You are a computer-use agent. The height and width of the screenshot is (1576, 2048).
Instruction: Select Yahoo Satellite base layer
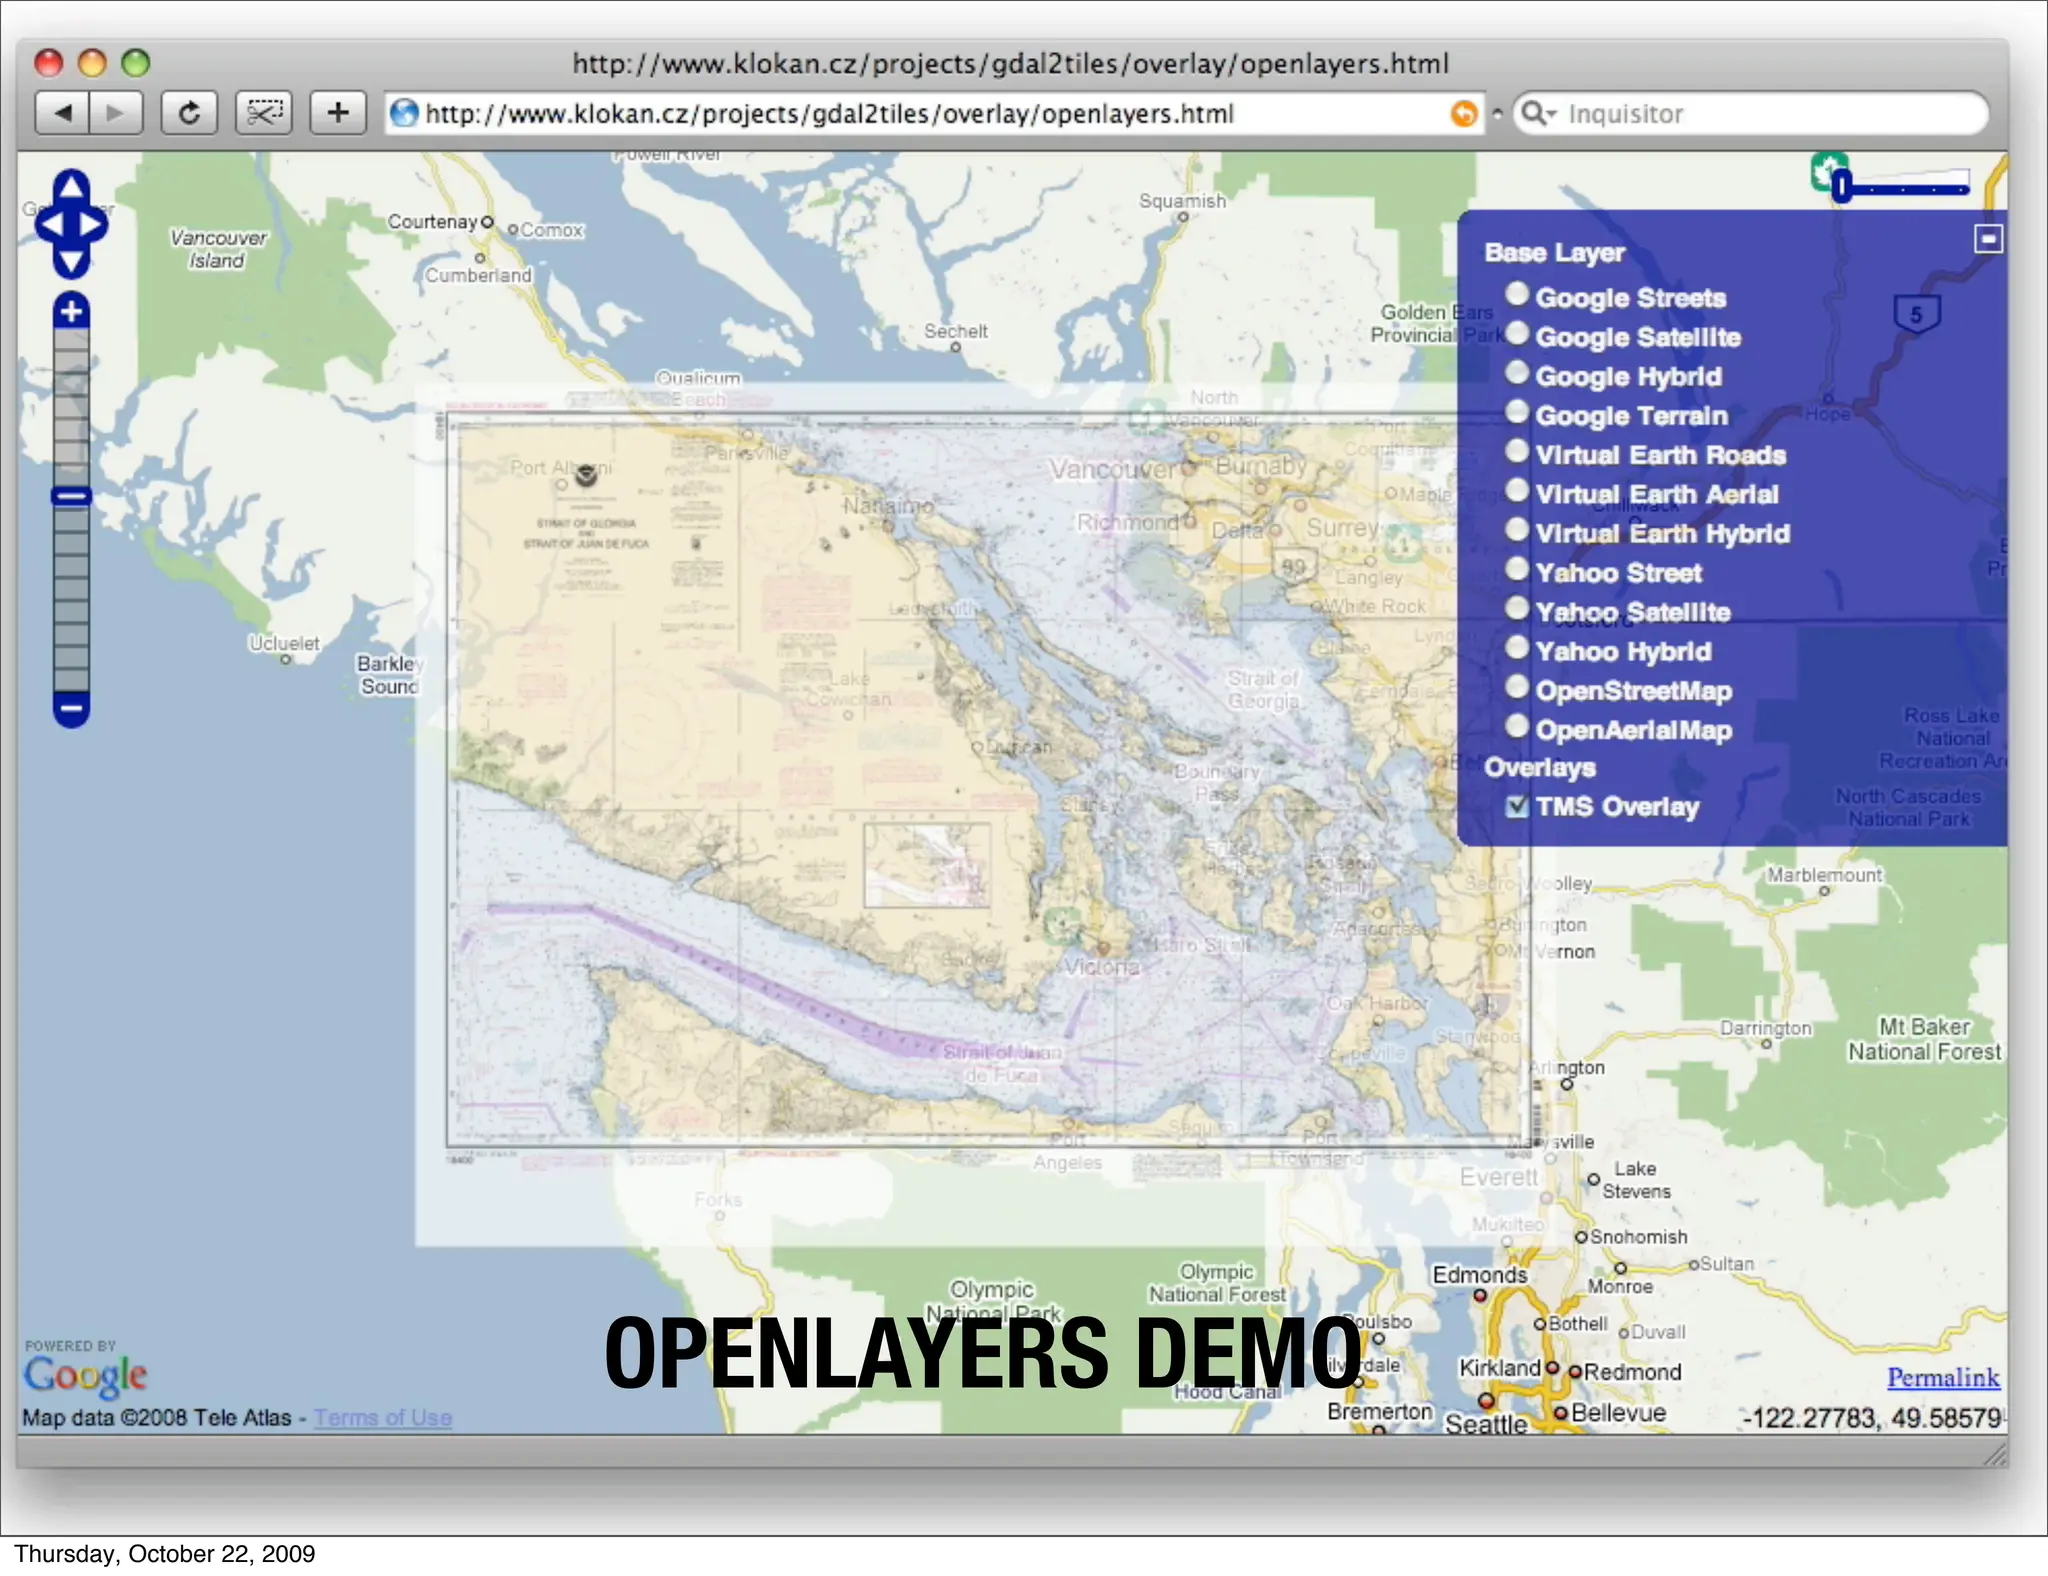(1517, 608)
